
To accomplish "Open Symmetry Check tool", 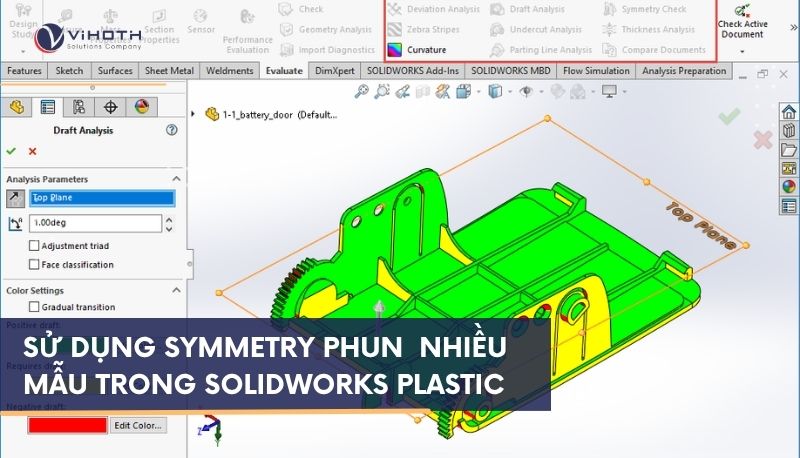I will click(x=645, y=9).
